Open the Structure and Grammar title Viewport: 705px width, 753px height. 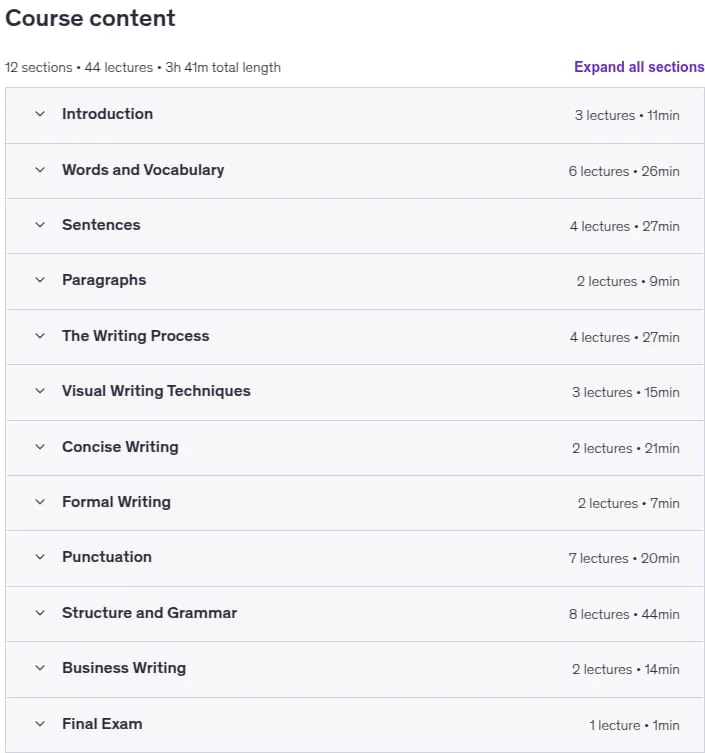coord(149,613)
